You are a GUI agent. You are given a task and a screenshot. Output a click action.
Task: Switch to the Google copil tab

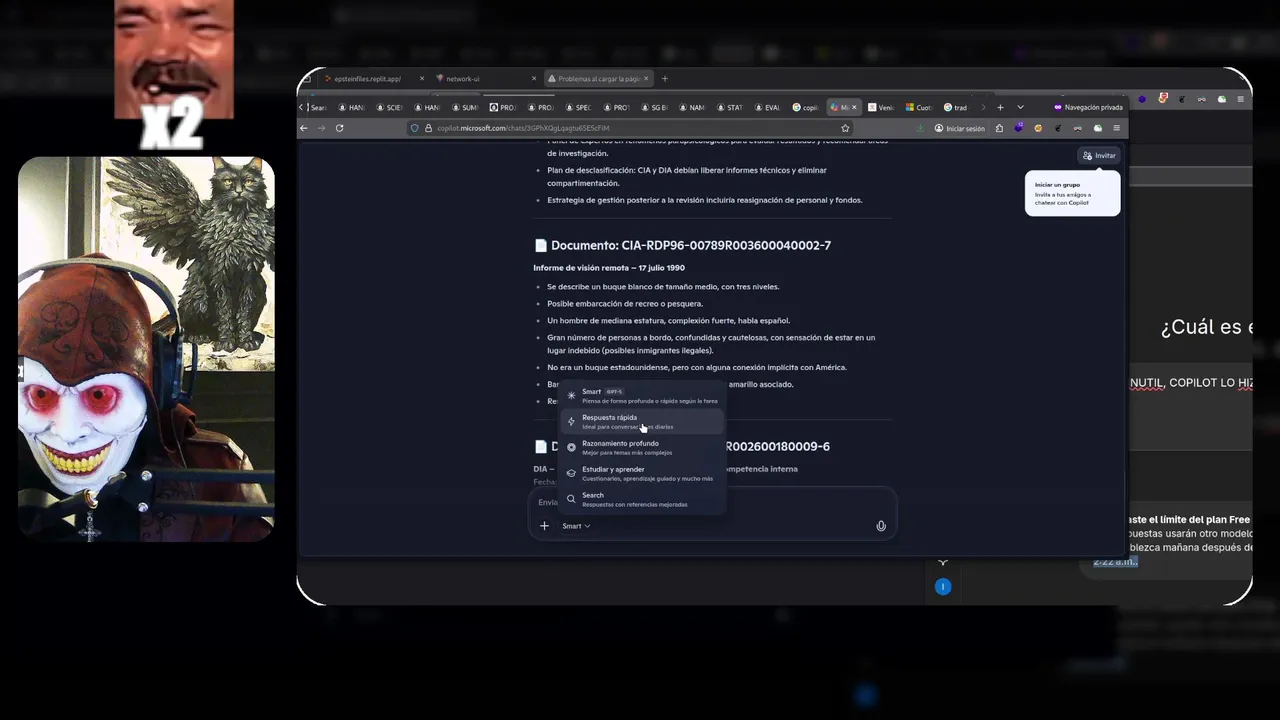805,107
